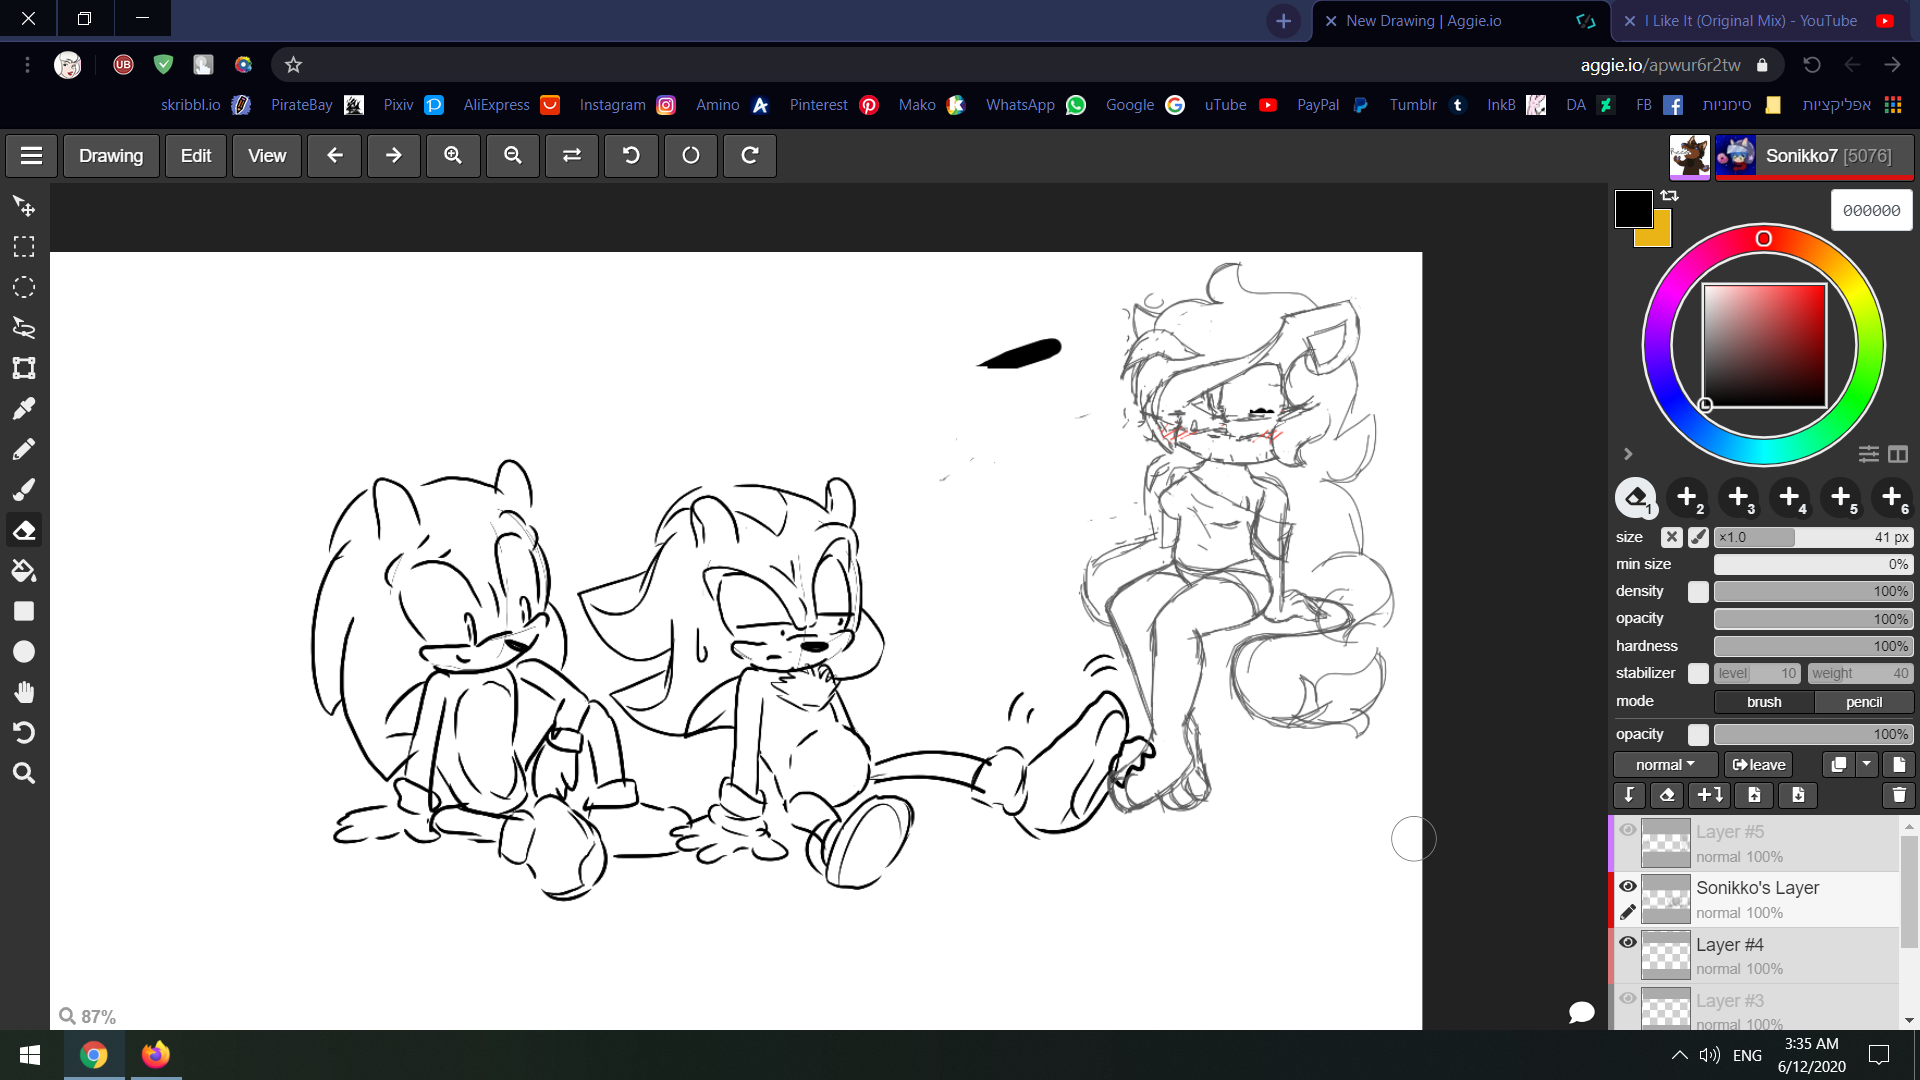This screenshot has height=1080, width=1920.
Task: Switch mode to brush
Action: tap(1764, 702)
